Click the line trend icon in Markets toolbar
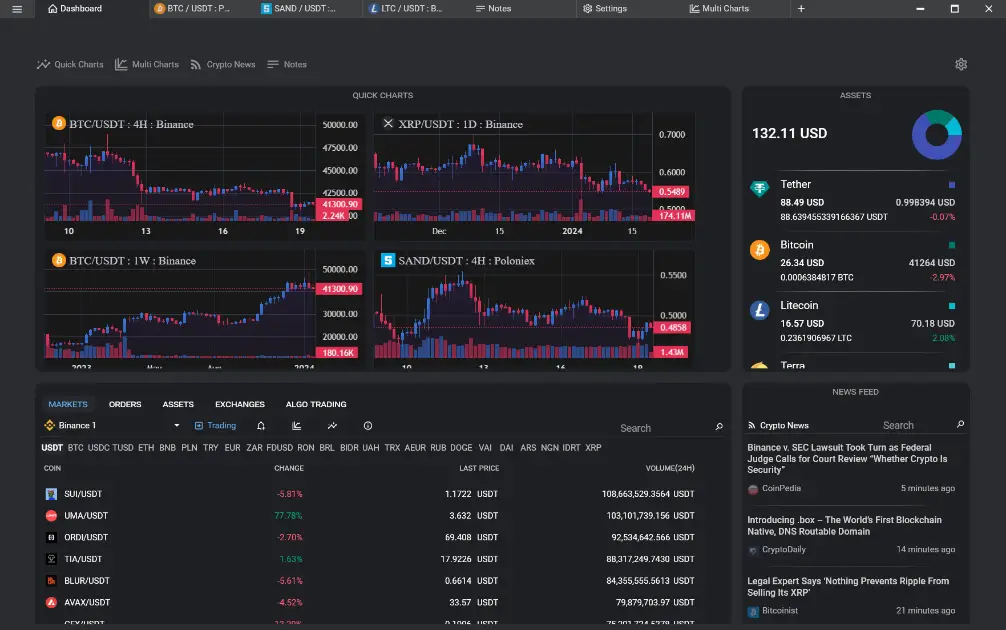Image resolution: width=1006 pixels, height=630 pixels. pos(332,426)
